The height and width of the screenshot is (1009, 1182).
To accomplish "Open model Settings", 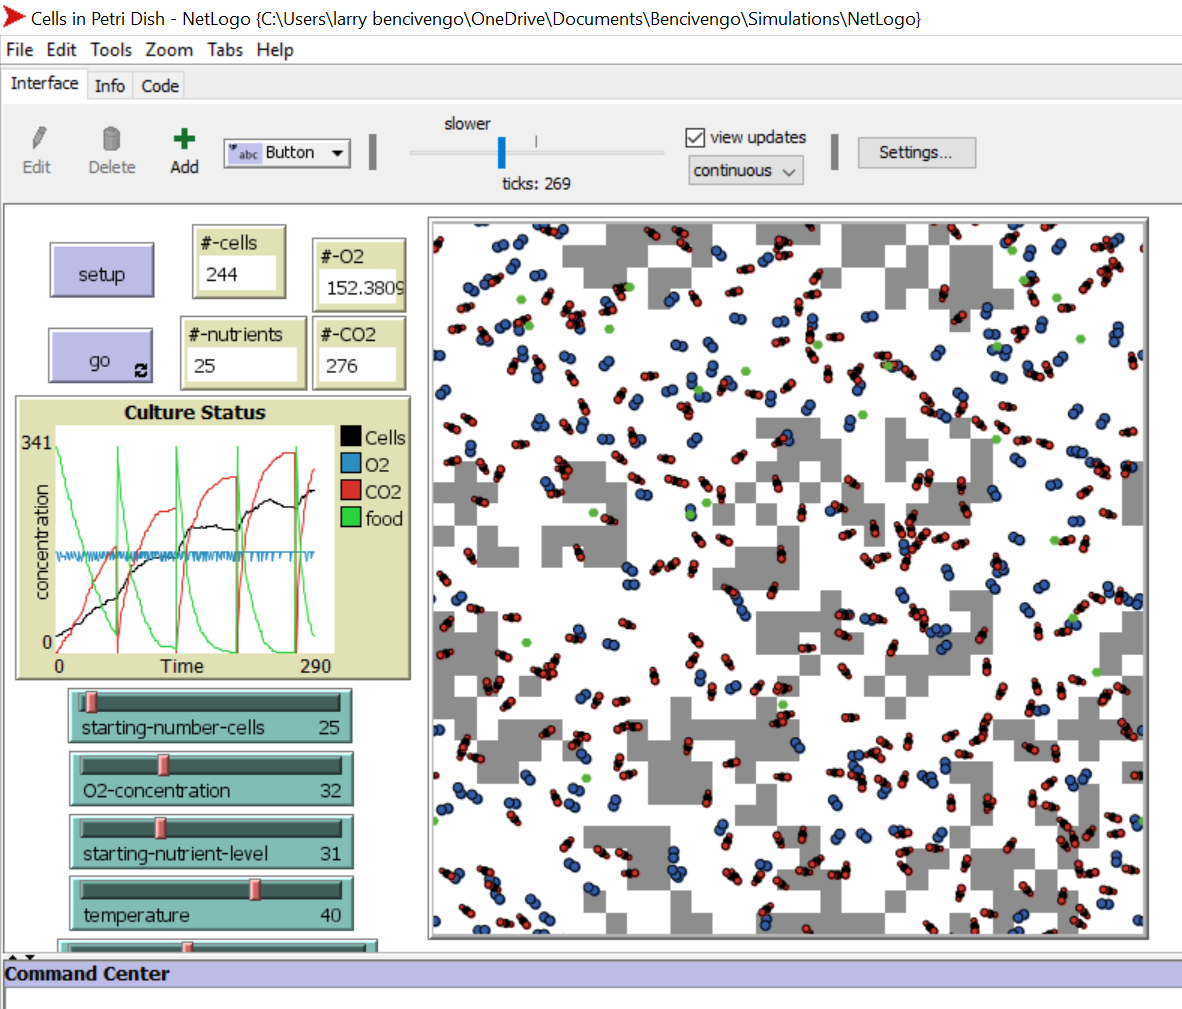I will tap(916, 152).
